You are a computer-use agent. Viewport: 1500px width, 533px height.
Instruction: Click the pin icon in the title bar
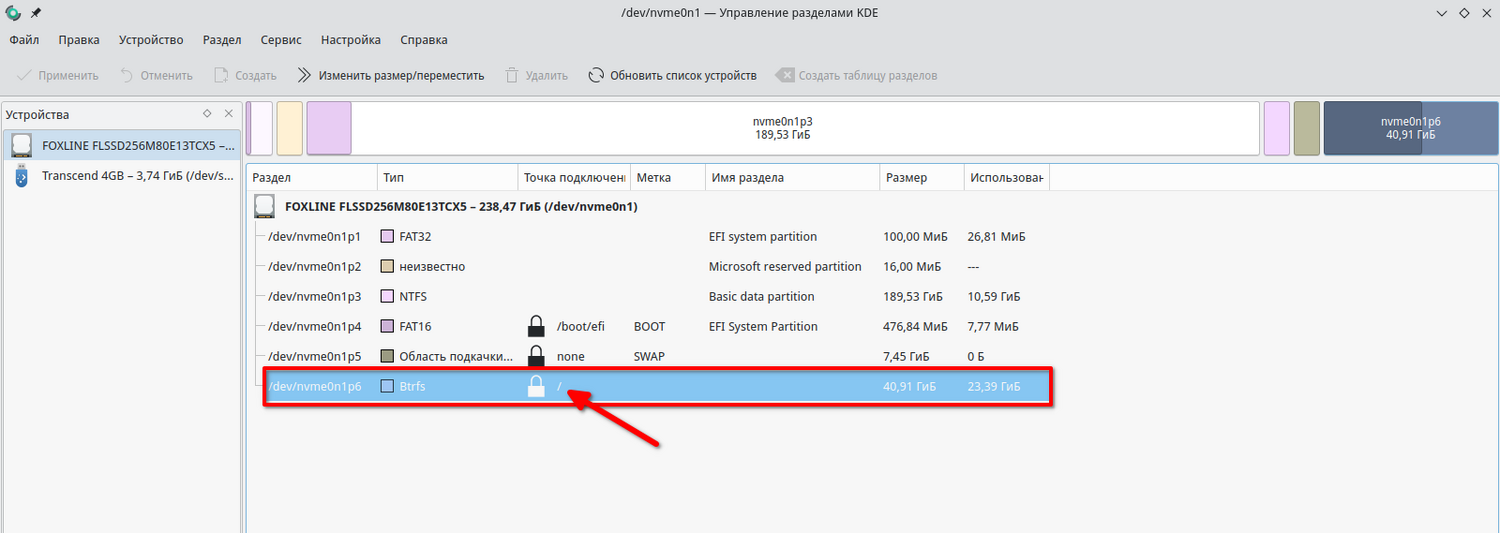coord(37,13)
